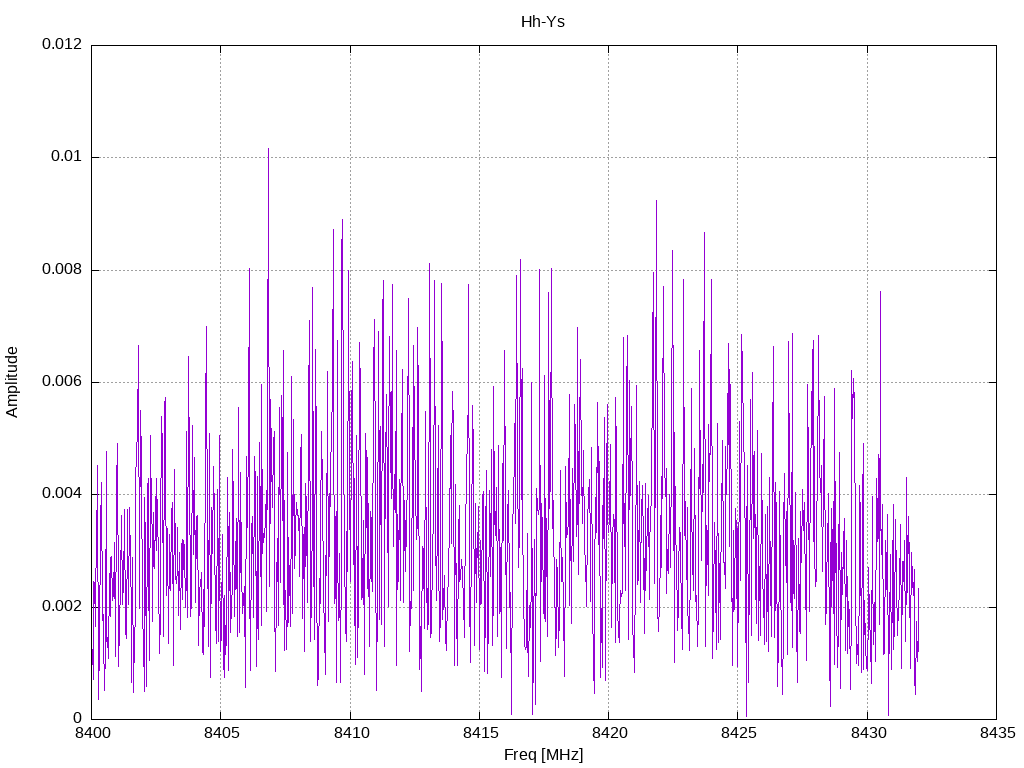The image size is (1024, 768).
Task: Click the 8415 x-axis tick label
Action: (x=480, y=733)
